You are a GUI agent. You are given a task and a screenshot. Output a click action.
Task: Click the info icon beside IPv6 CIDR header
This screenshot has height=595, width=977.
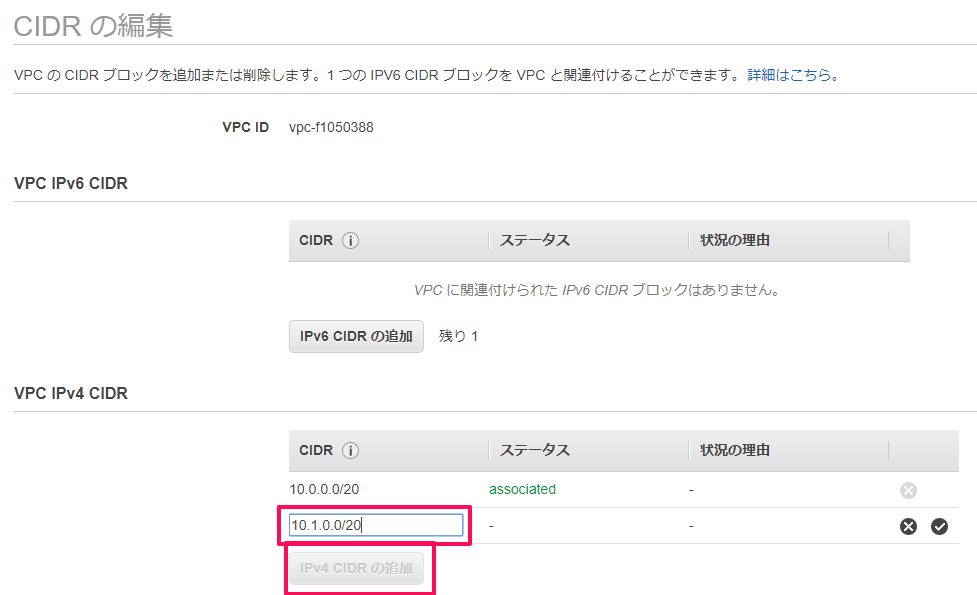pyautogui.click(x=350, y=240)
